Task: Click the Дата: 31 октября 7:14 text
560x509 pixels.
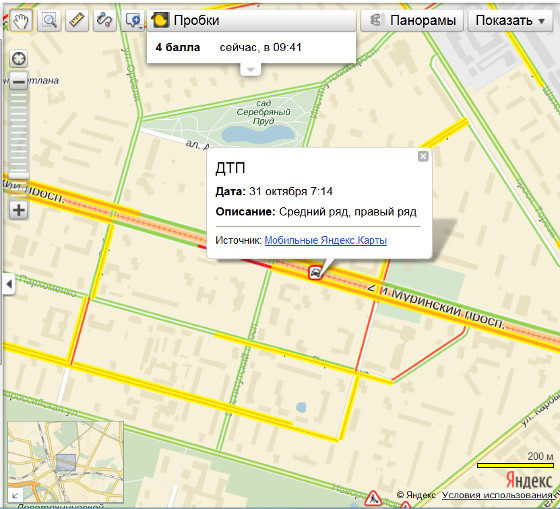Action: (x=274, y=191)
